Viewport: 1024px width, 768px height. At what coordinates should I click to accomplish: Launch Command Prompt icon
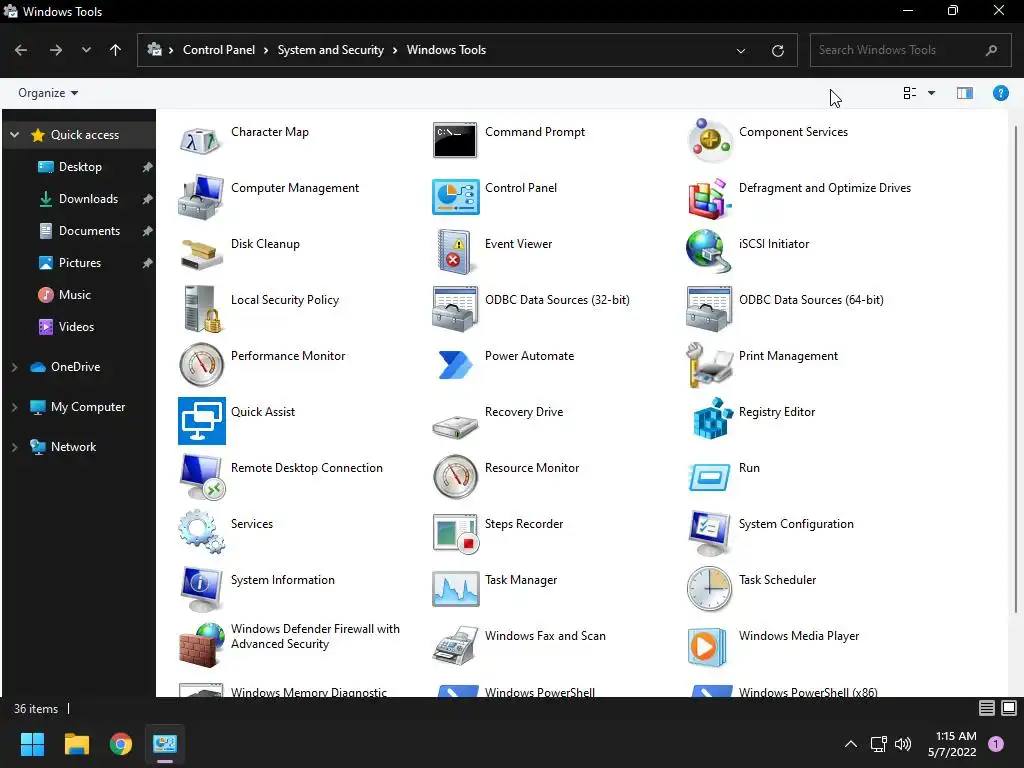455,141
